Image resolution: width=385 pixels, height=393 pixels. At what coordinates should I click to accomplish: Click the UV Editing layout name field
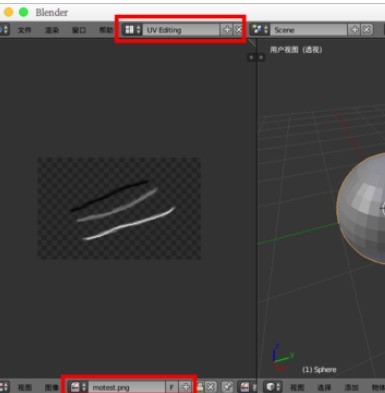[x=181, y=30]
